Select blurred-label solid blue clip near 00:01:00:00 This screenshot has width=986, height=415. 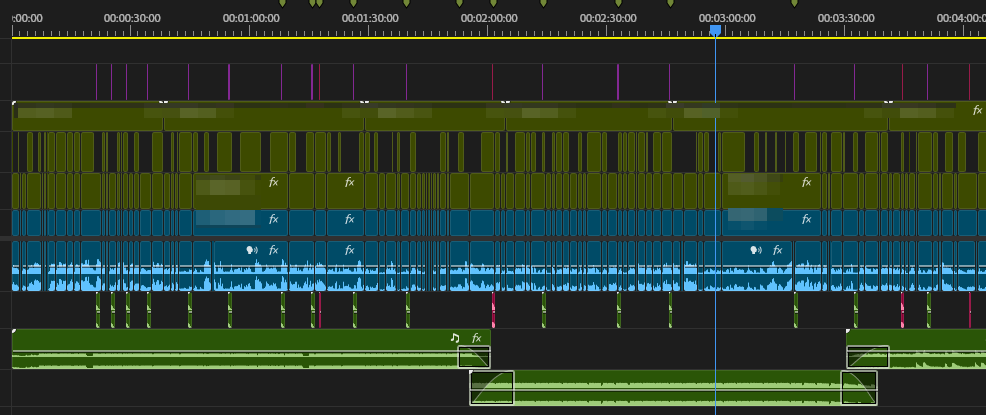[x=240, y=223]
